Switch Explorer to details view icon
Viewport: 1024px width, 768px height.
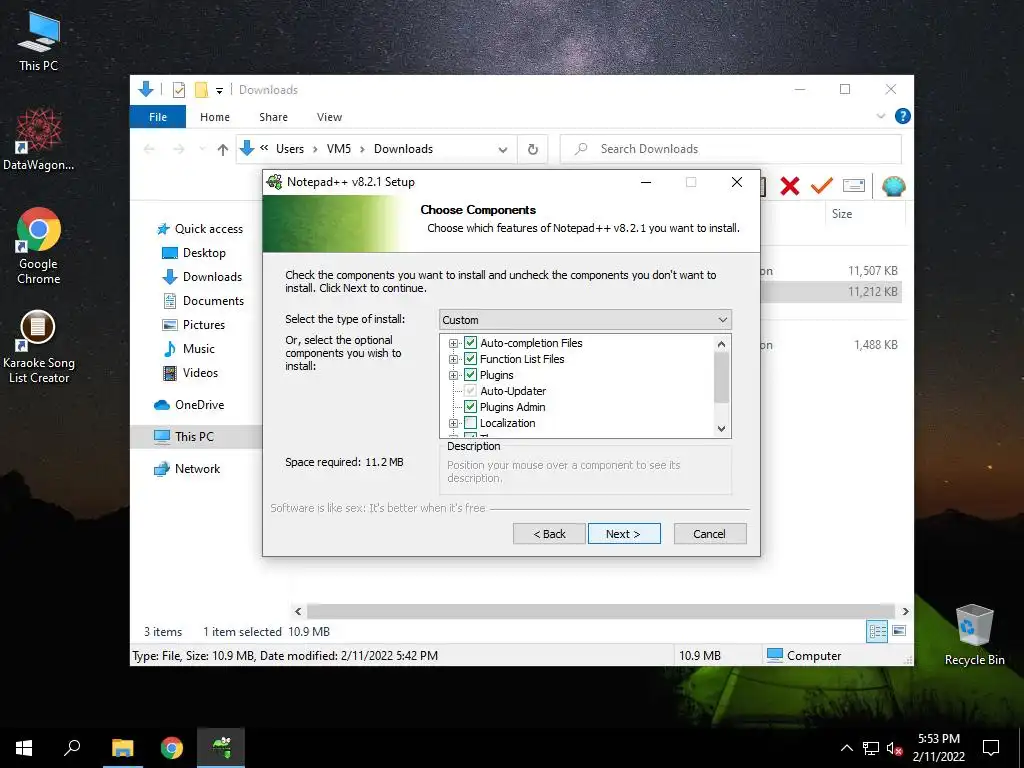pos(876,631)
